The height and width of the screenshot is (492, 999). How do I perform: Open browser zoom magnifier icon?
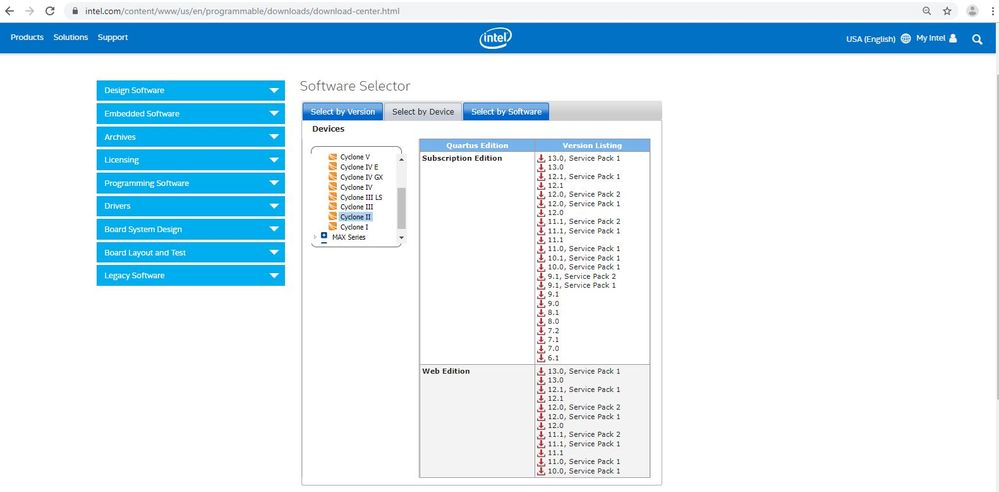(x=926, y=11)
